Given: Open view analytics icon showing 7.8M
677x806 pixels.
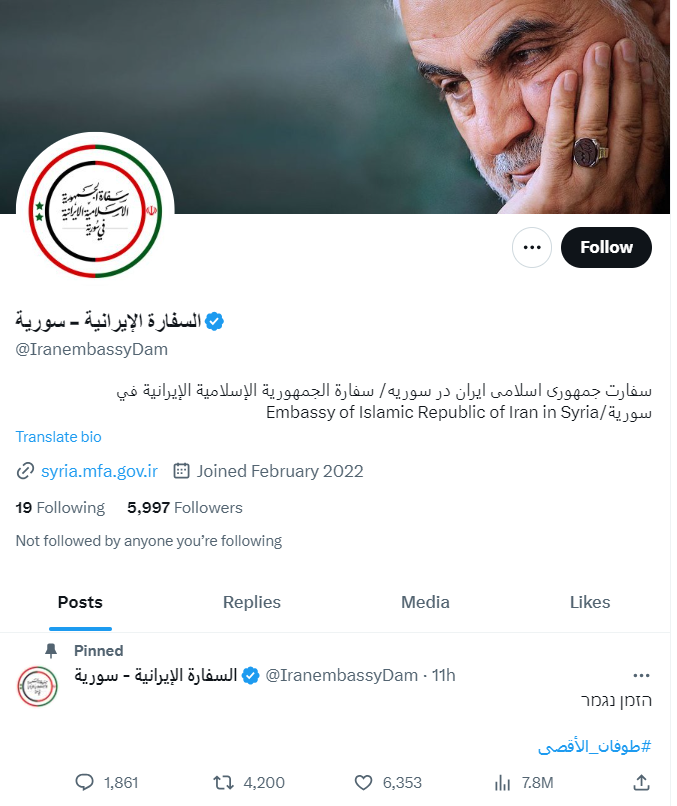Looking at the screenshot, I should coord(502,783).
